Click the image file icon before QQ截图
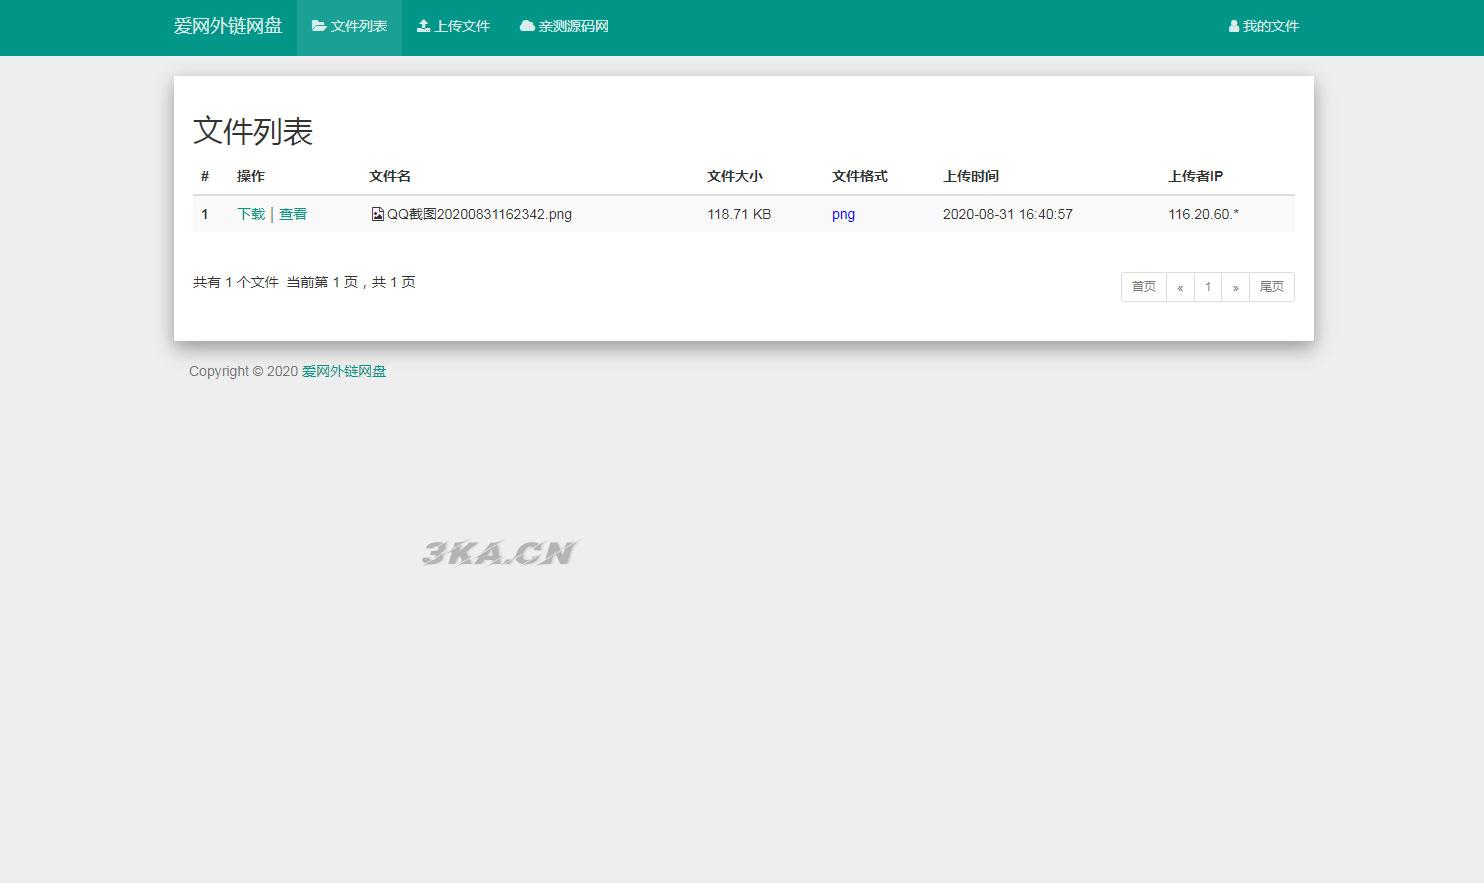The image size is (1484, 883). click(377, 214)
